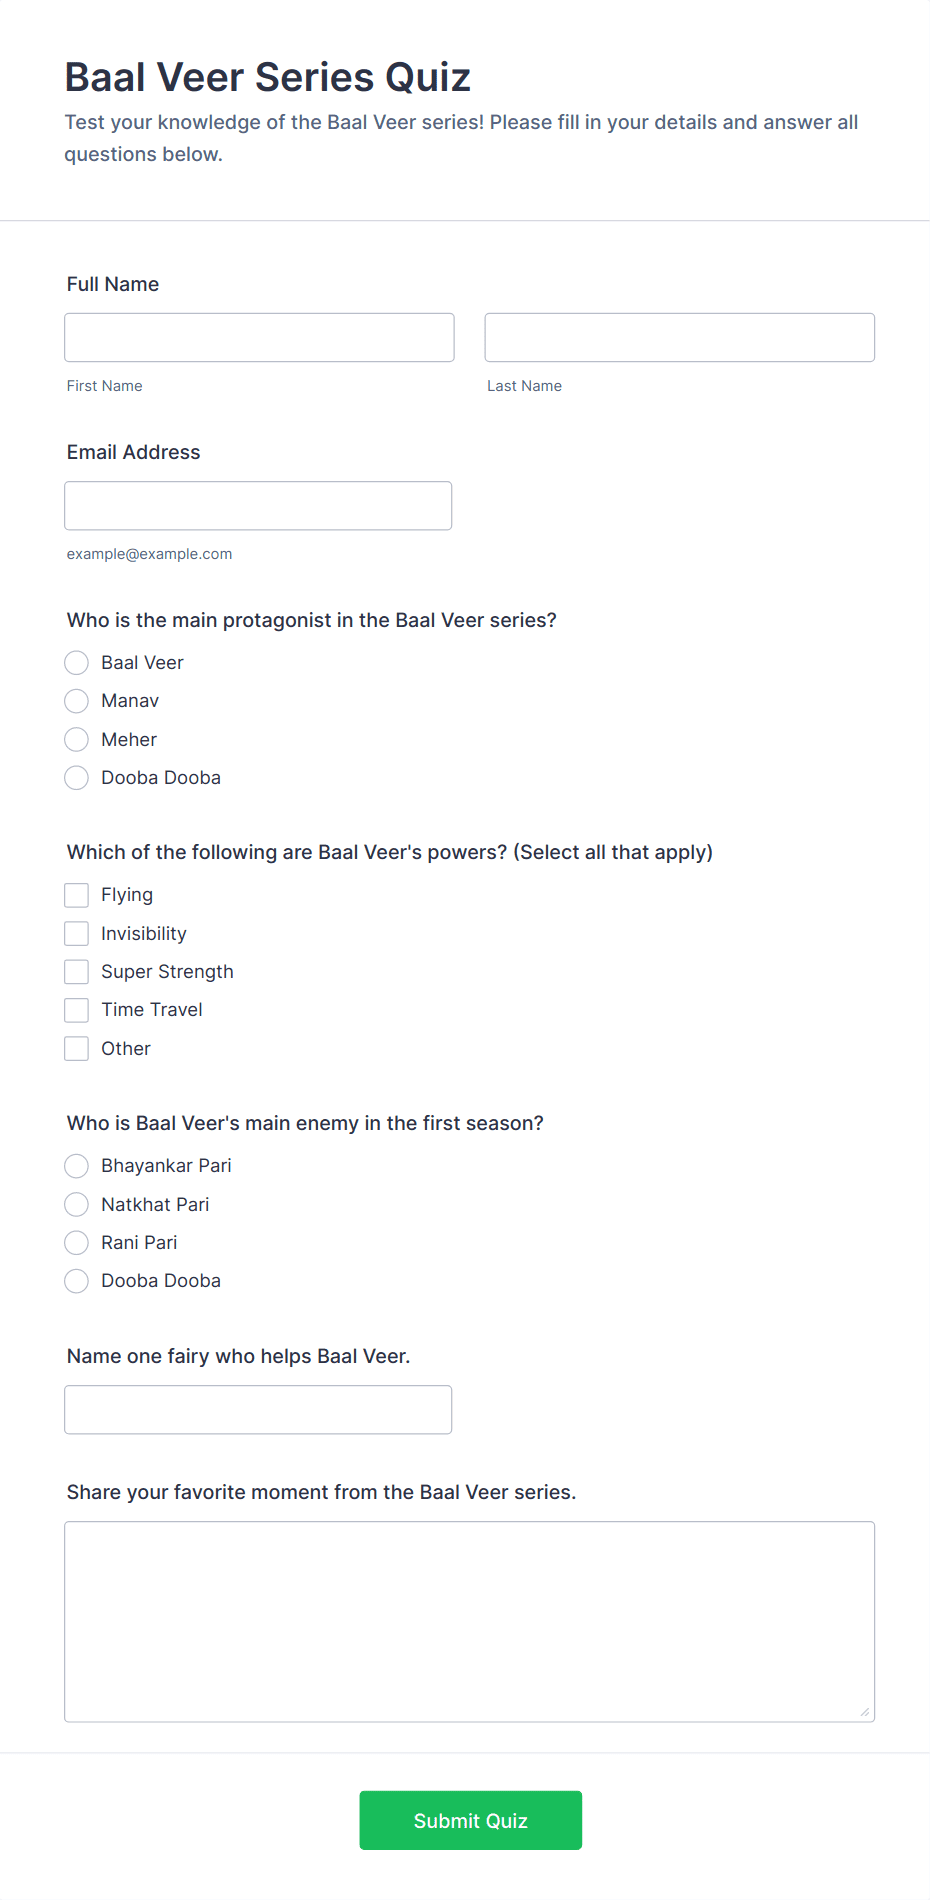
Task: Select the fairy name answer box
Action: pyautogui.click(x=257, y=1409)
